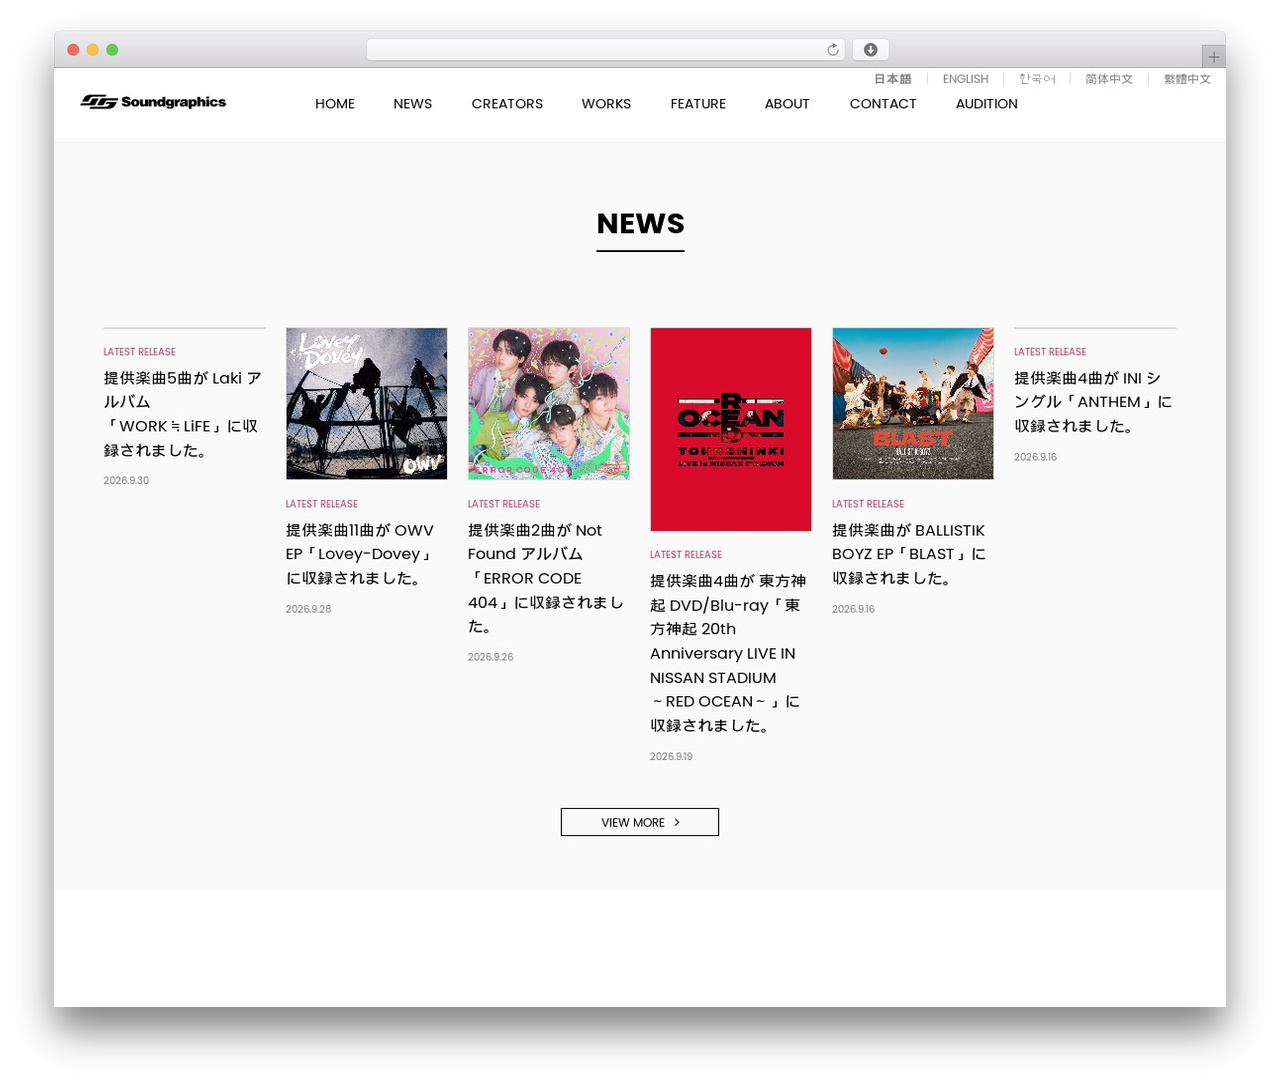Switch language to 한국어
This screenshot has width=1280, height=1084.
pos(1037,79)
